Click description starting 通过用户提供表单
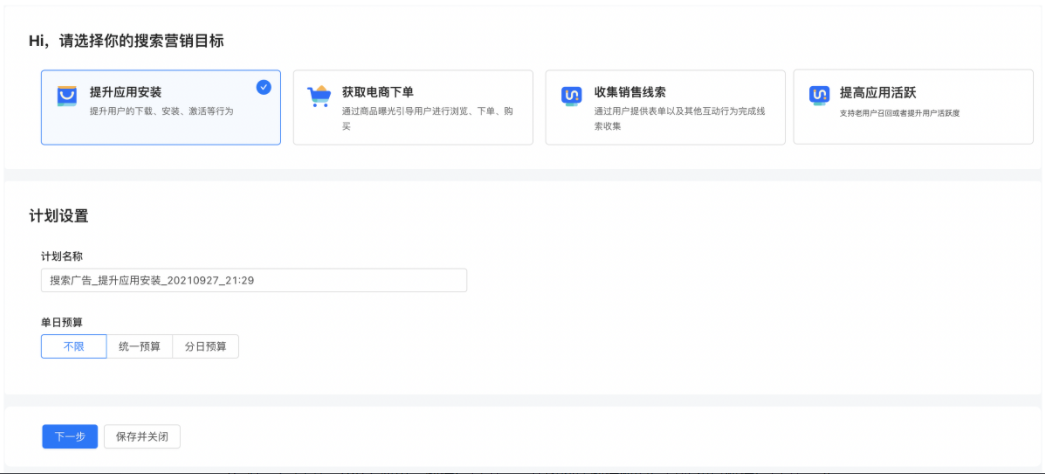This screenshot has height=474, width=1045. 679,118
